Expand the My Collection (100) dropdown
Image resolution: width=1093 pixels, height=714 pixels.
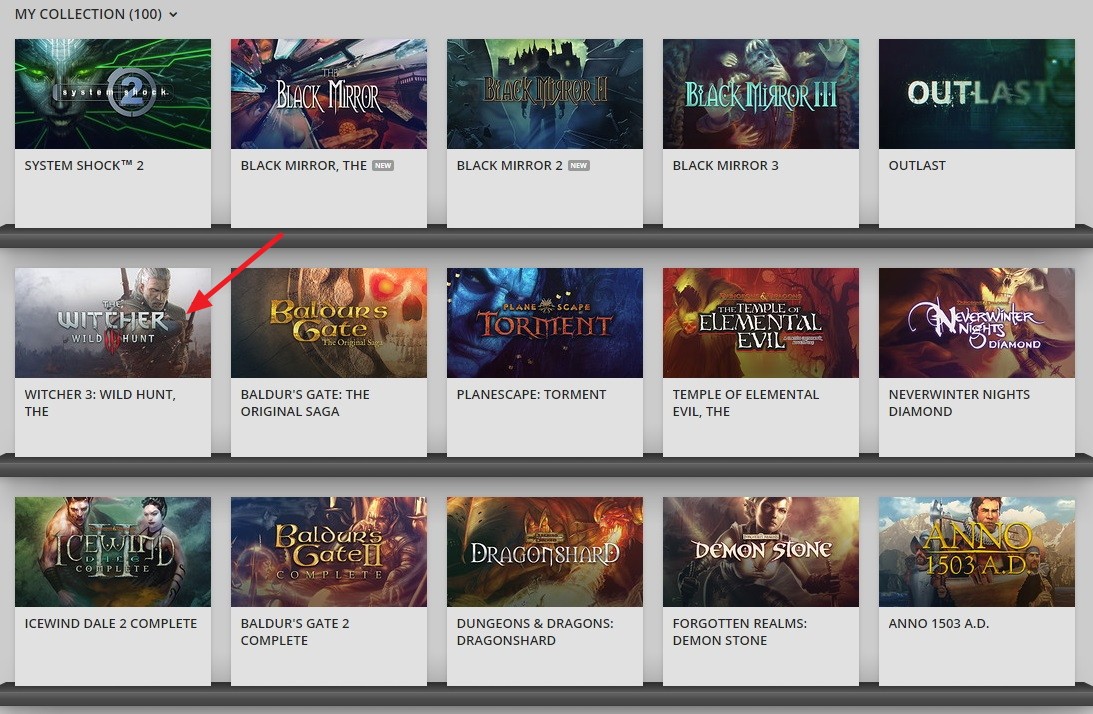click(95, 14)
